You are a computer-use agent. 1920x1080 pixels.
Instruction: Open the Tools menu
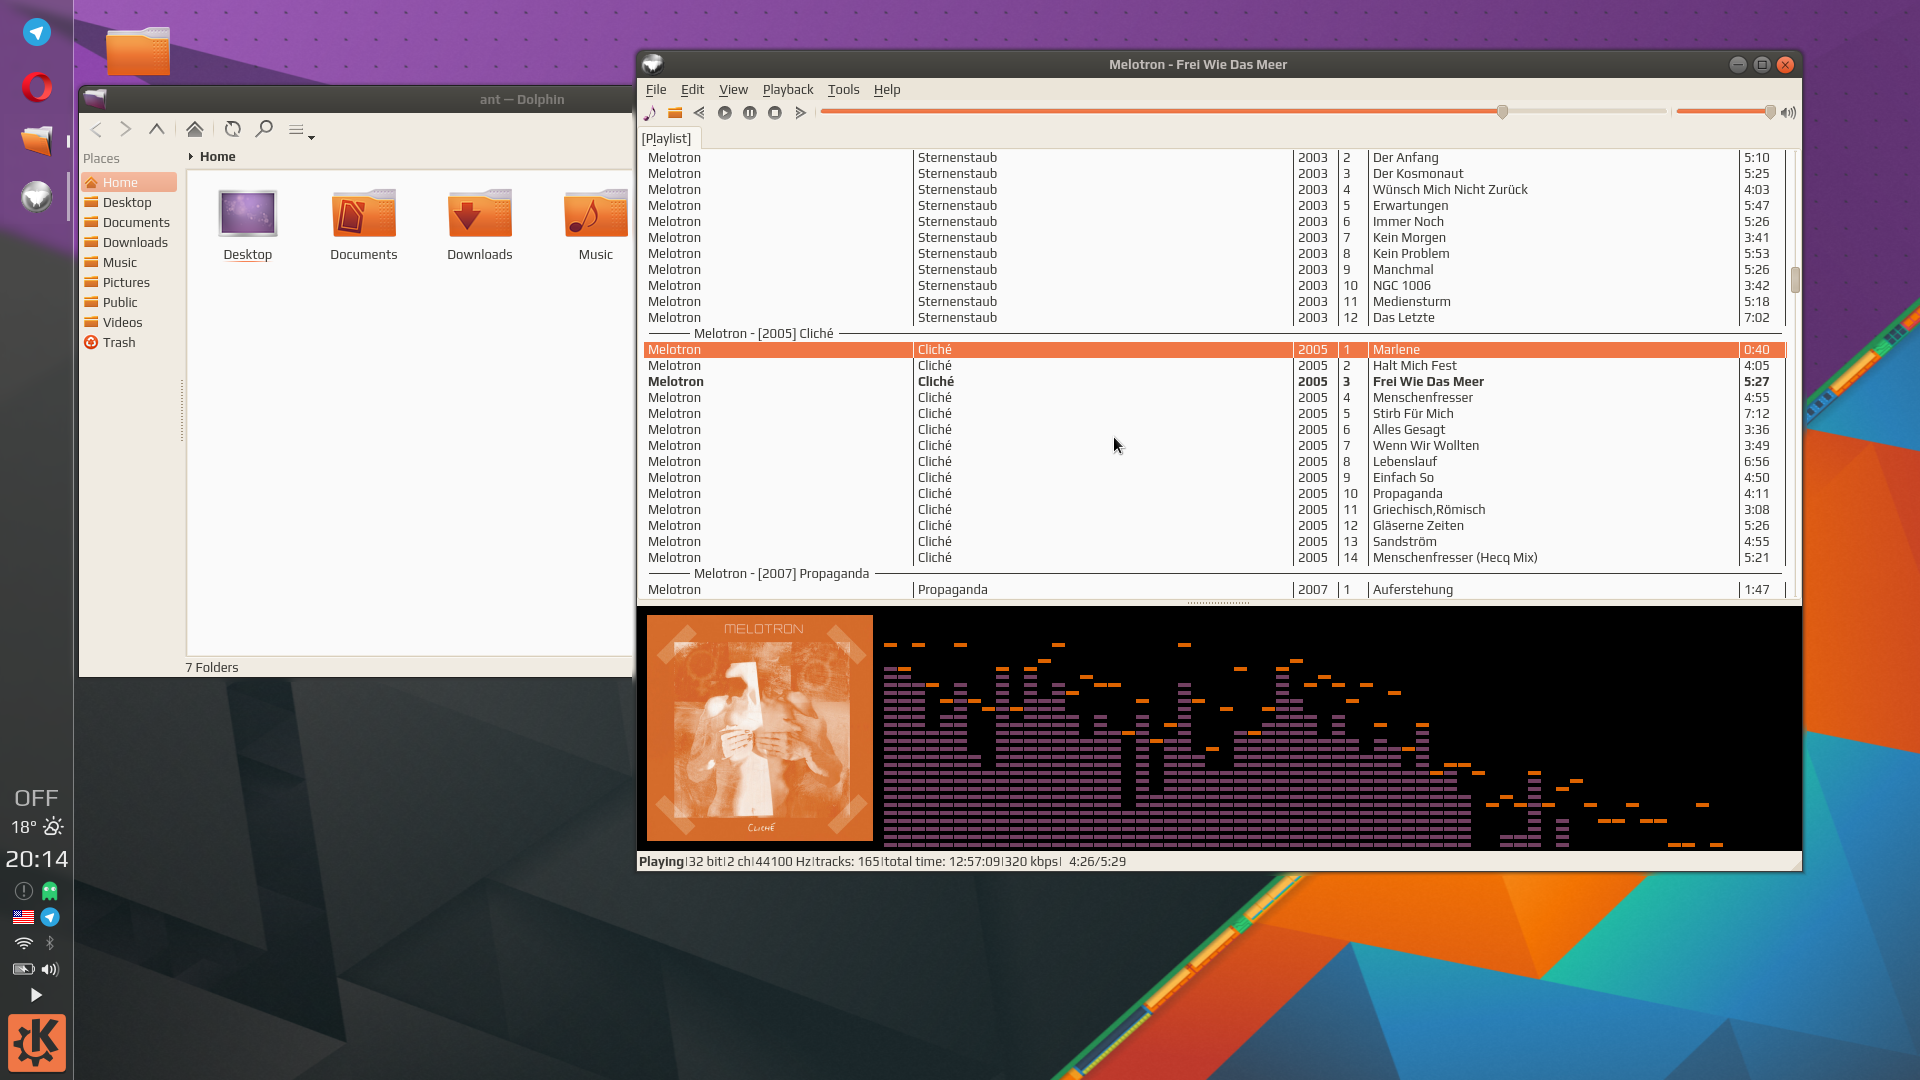(843, 89)
